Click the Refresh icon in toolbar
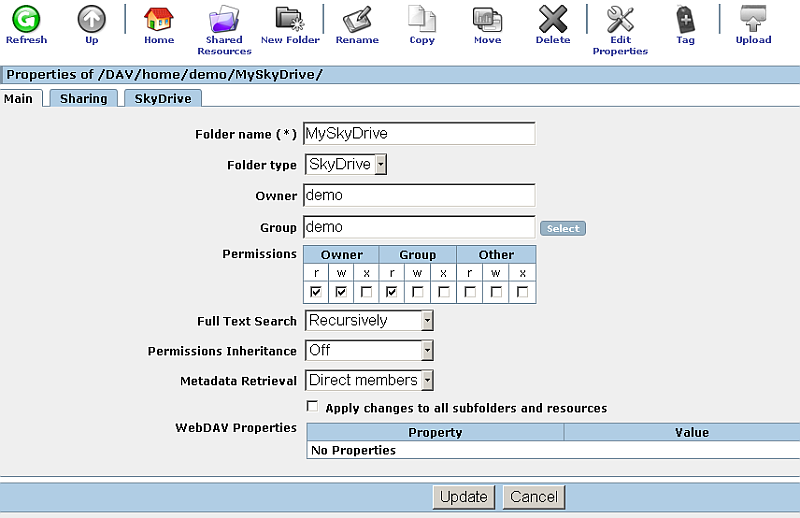 pyautogui.click(x=26, y=20)
